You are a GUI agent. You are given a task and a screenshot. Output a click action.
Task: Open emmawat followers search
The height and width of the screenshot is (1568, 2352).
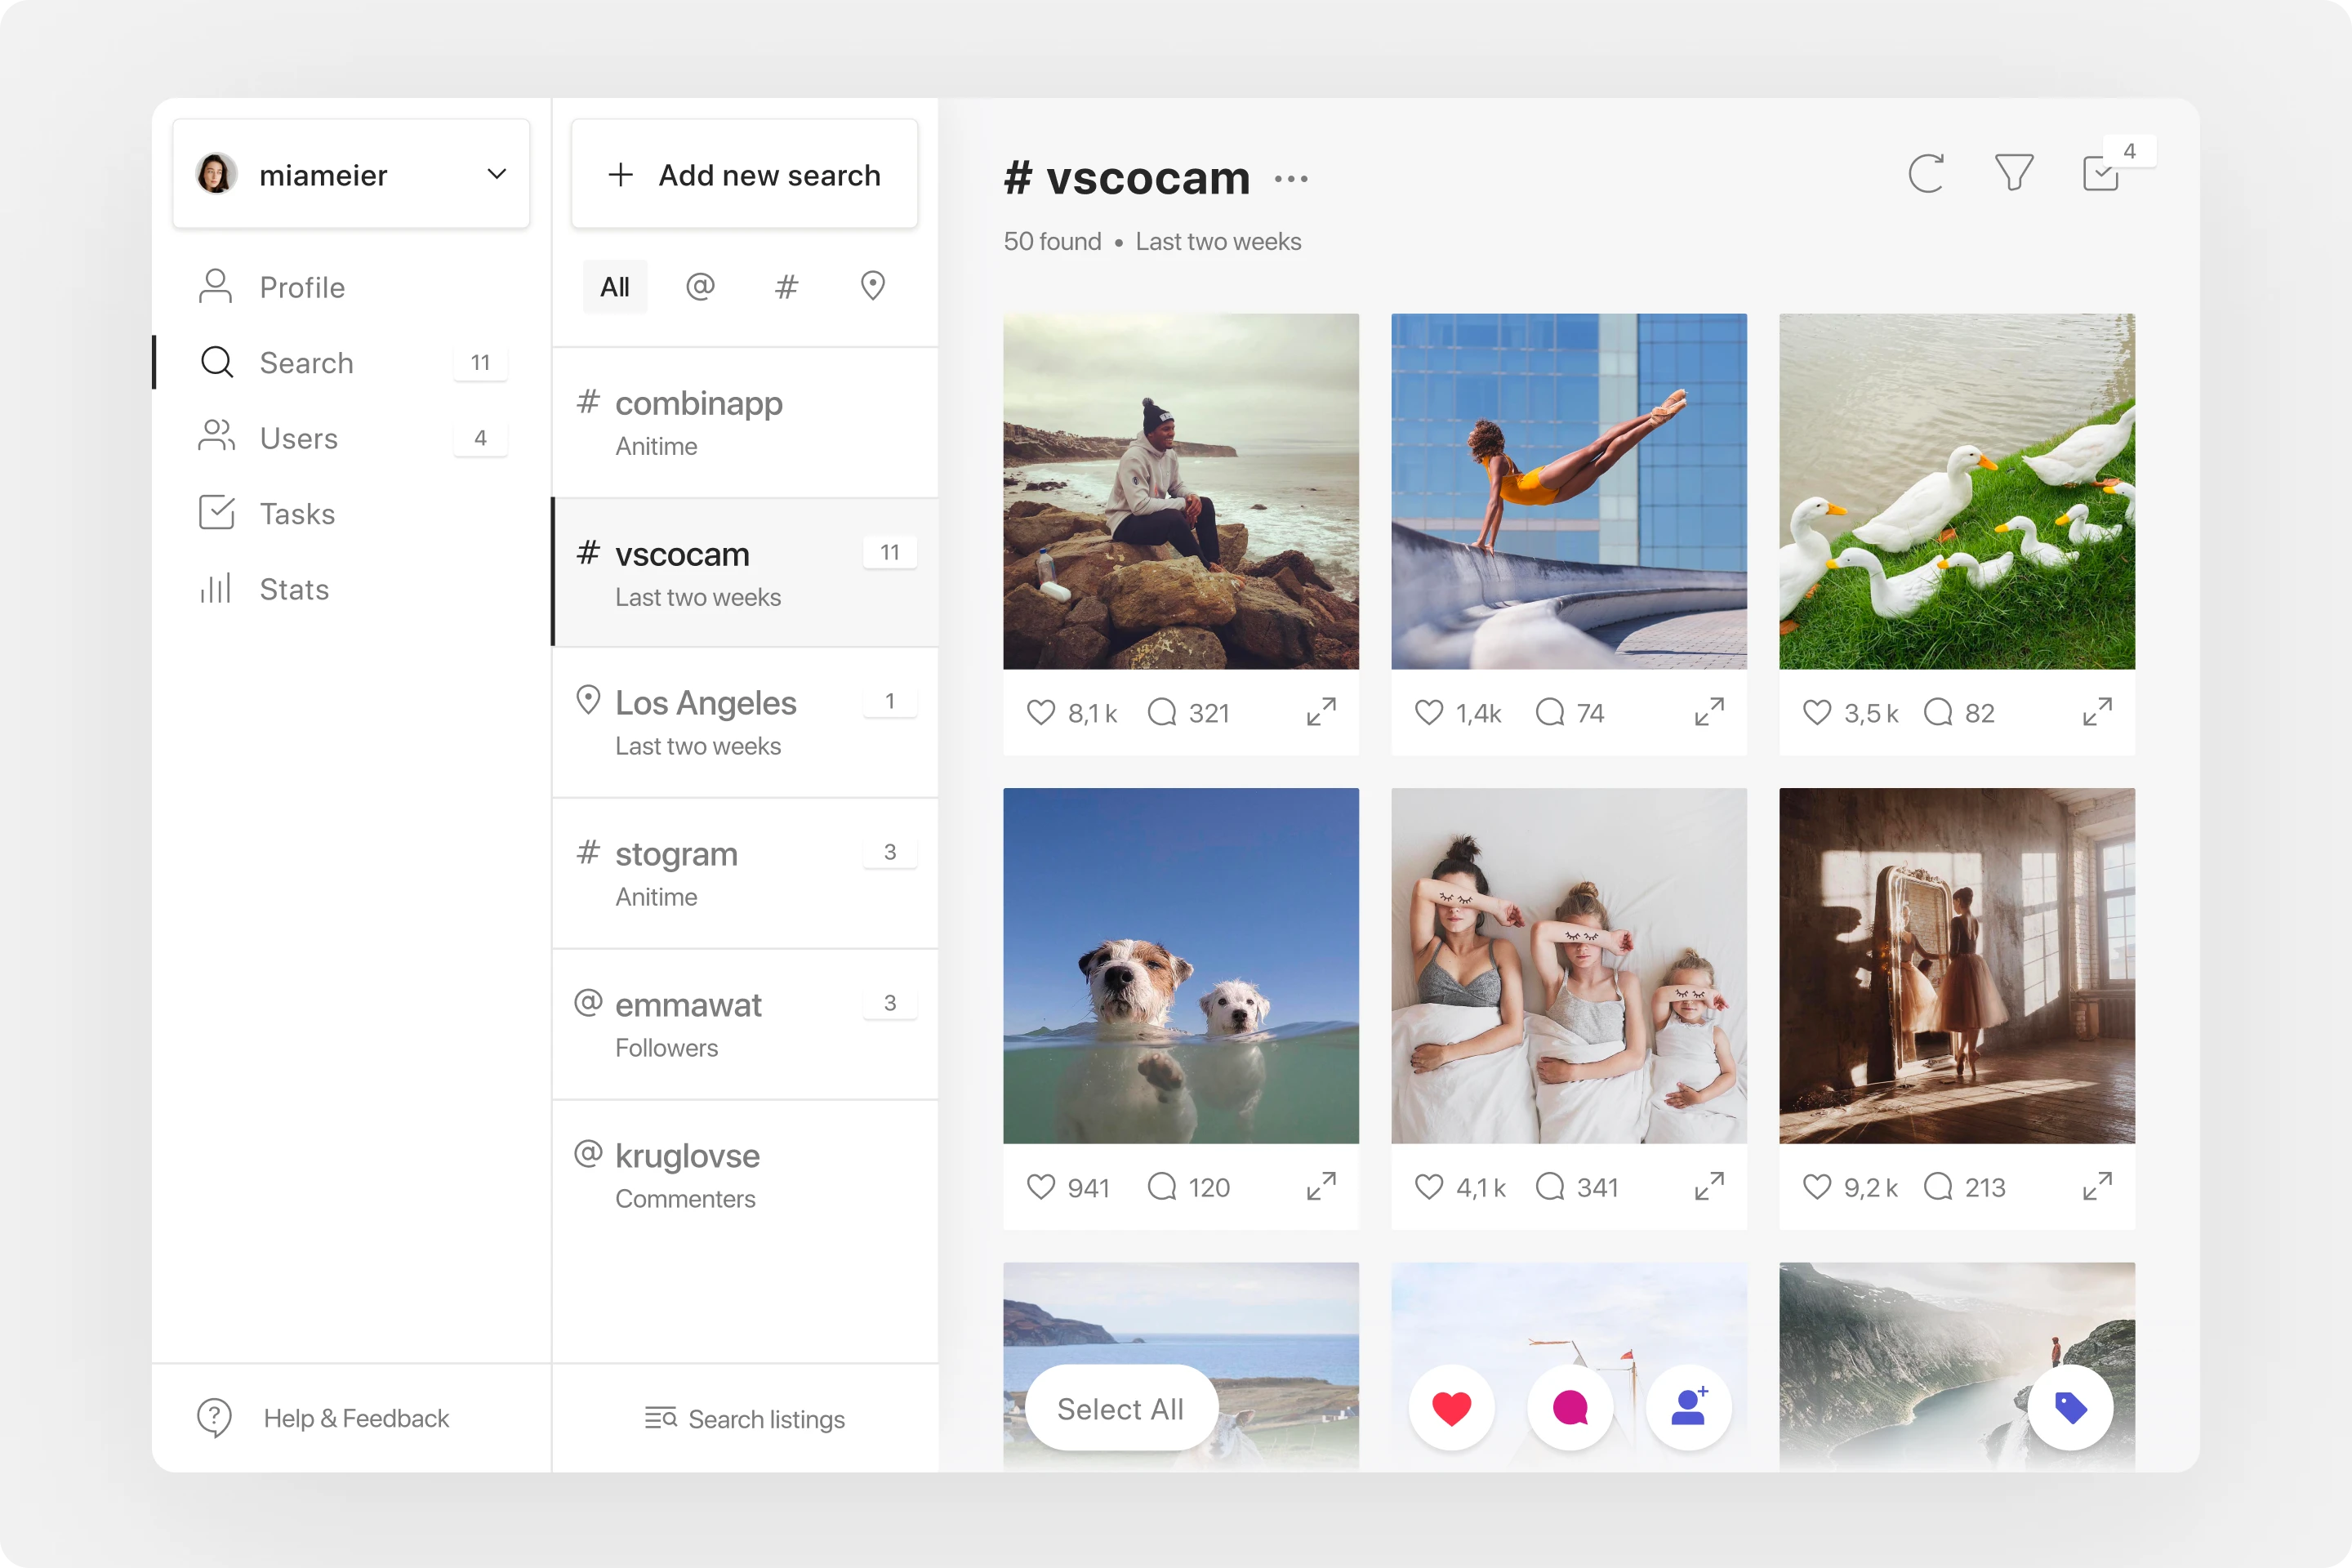[745, 1024]
